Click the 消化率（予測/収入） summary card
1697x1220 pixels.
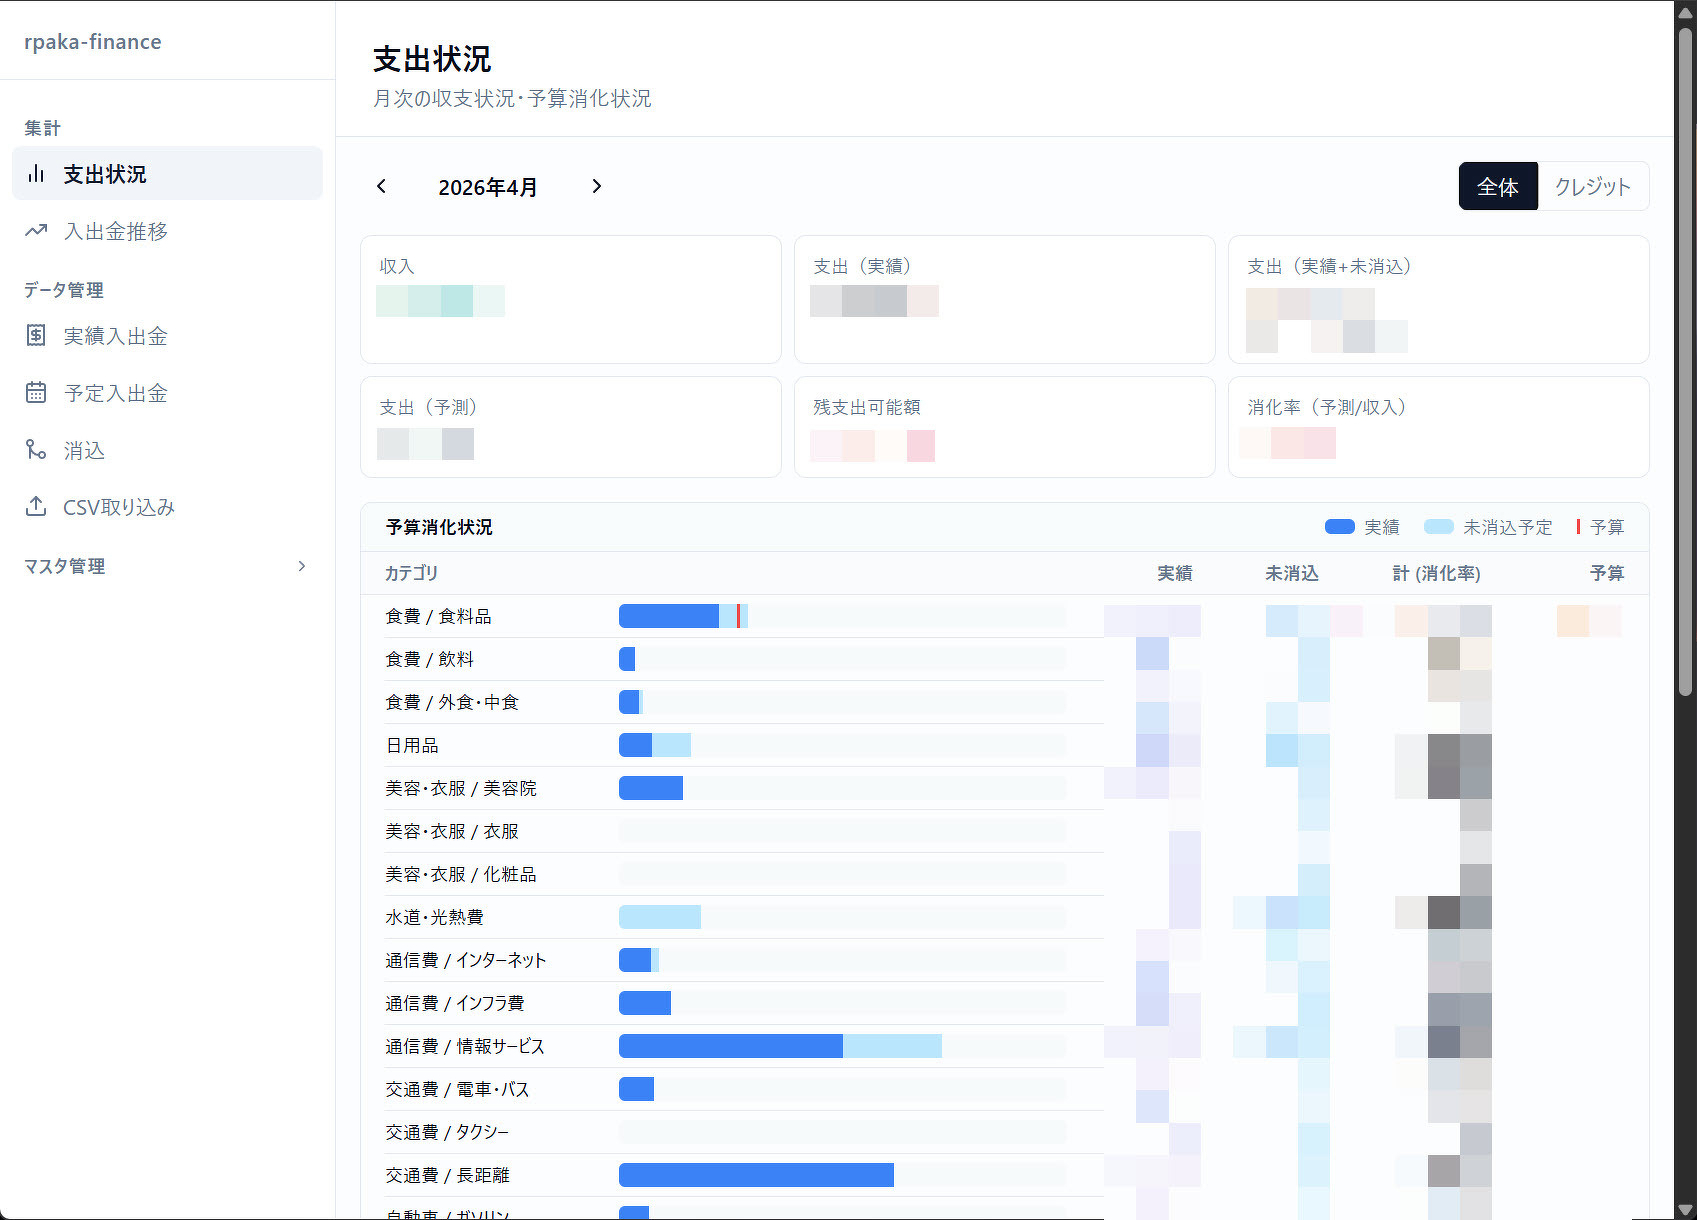1438,427
